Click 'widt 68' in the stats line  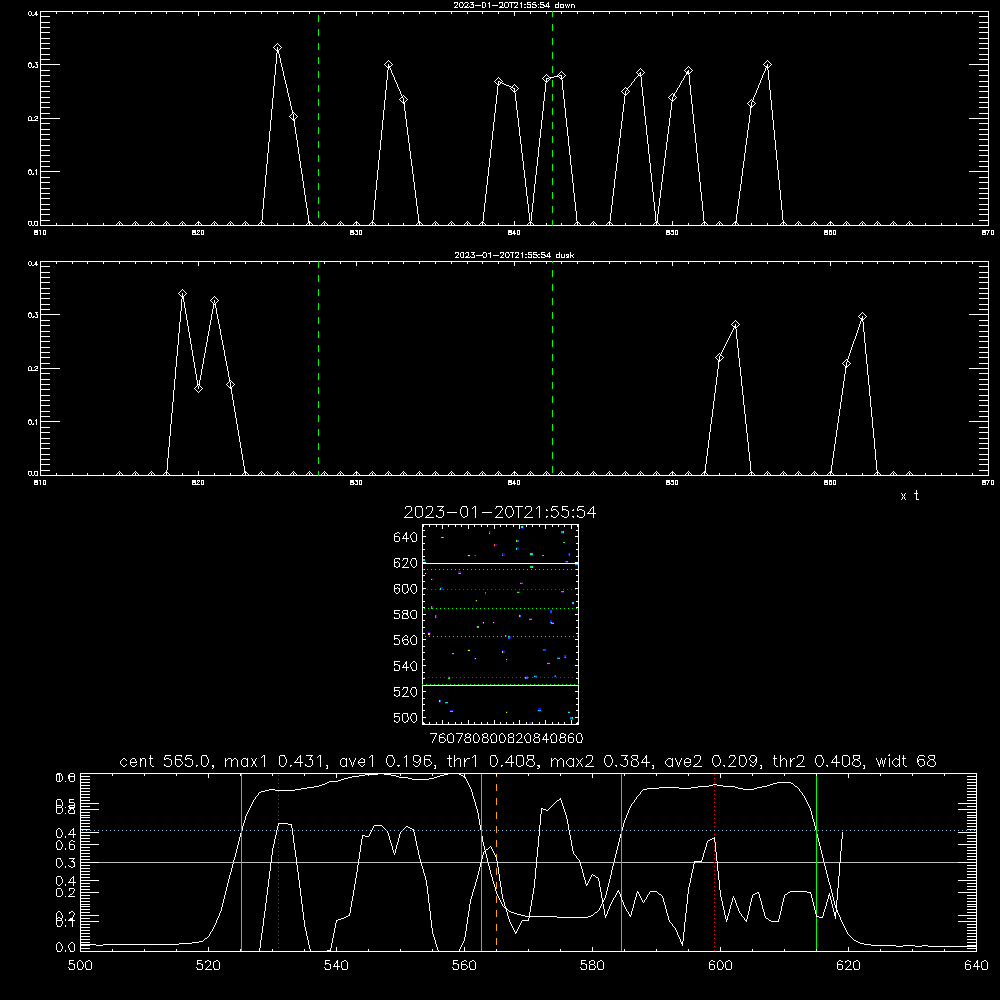[906, 761]
